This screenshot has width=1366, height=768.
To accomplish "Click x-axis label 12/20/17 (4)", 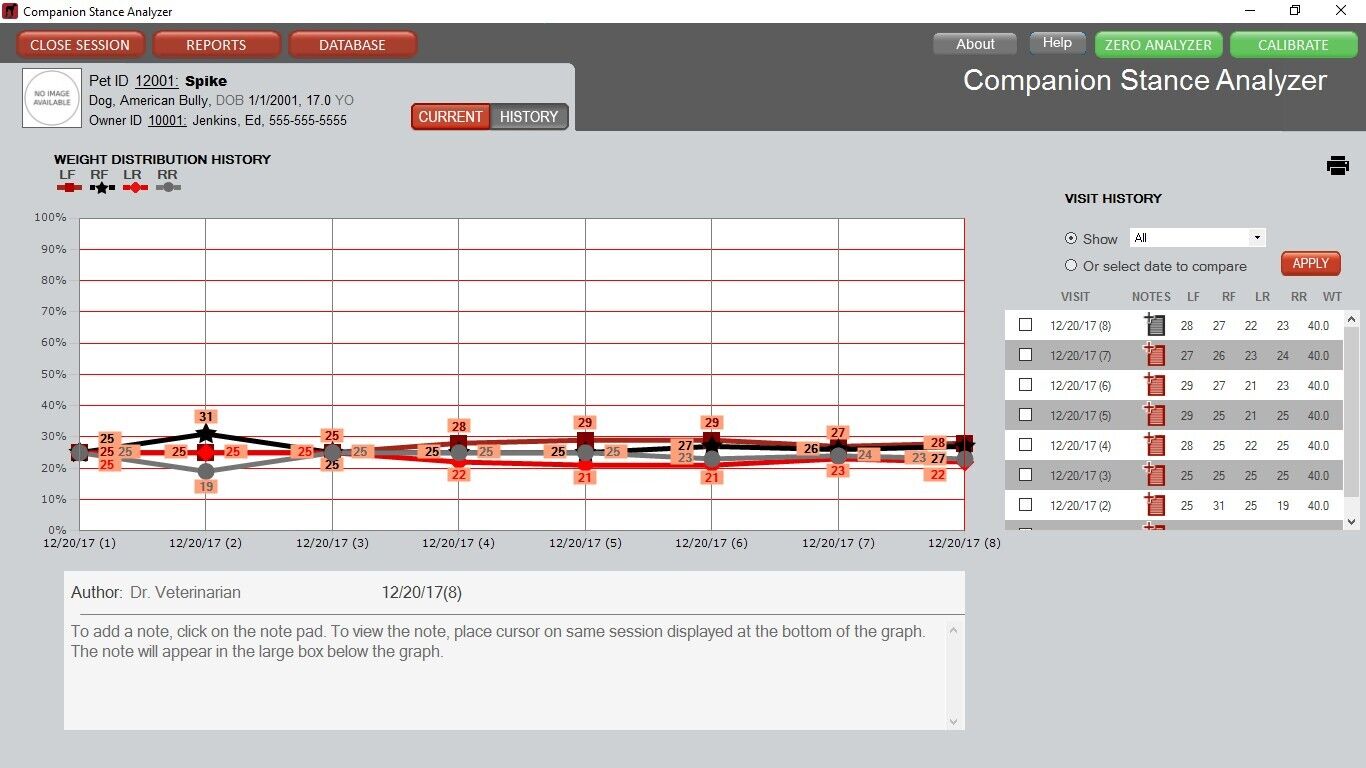I will (459, 543).
